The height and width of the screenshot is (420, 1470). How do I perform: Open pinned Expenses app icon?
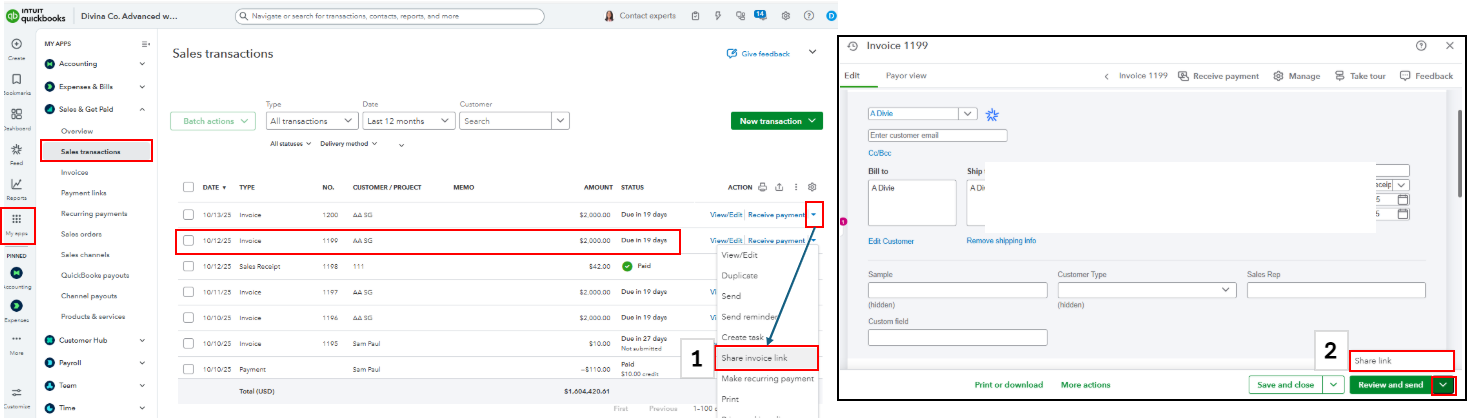pyautogui.click(x=16, y=306)
